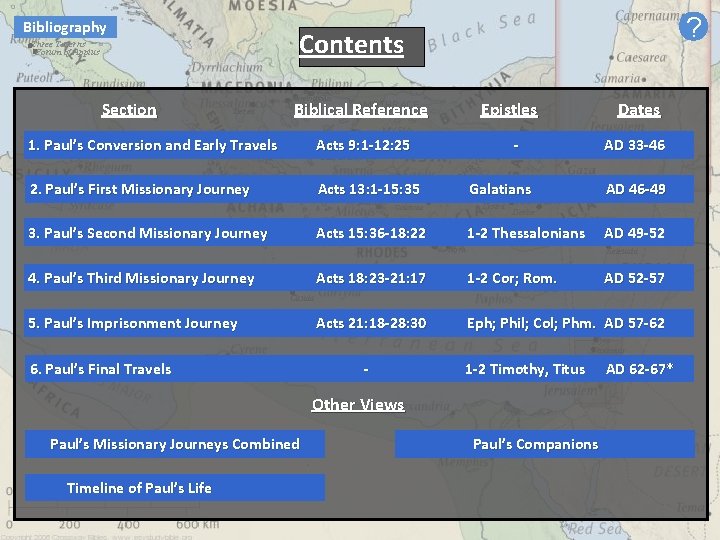Click the Galatians epistle entry

tap(500, 189)
